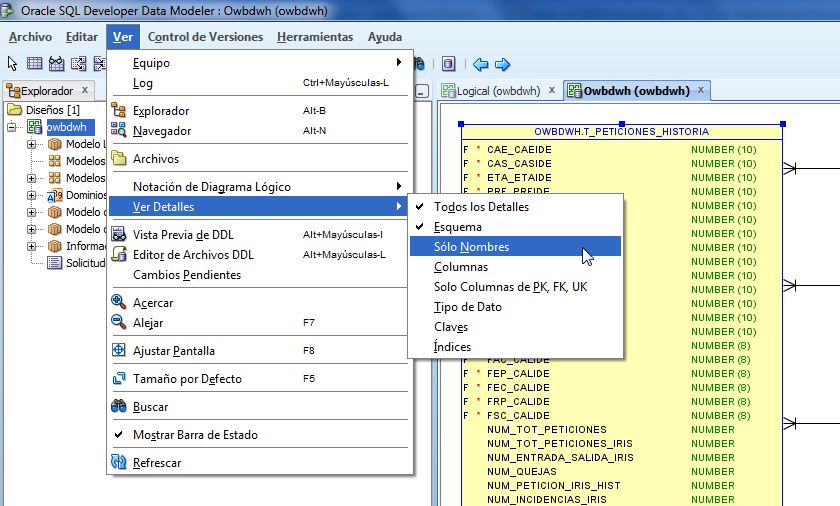Click the Ajustar Pantalla fit icon
The height and width of the screenshot is (506, 840).
(118, 350)
